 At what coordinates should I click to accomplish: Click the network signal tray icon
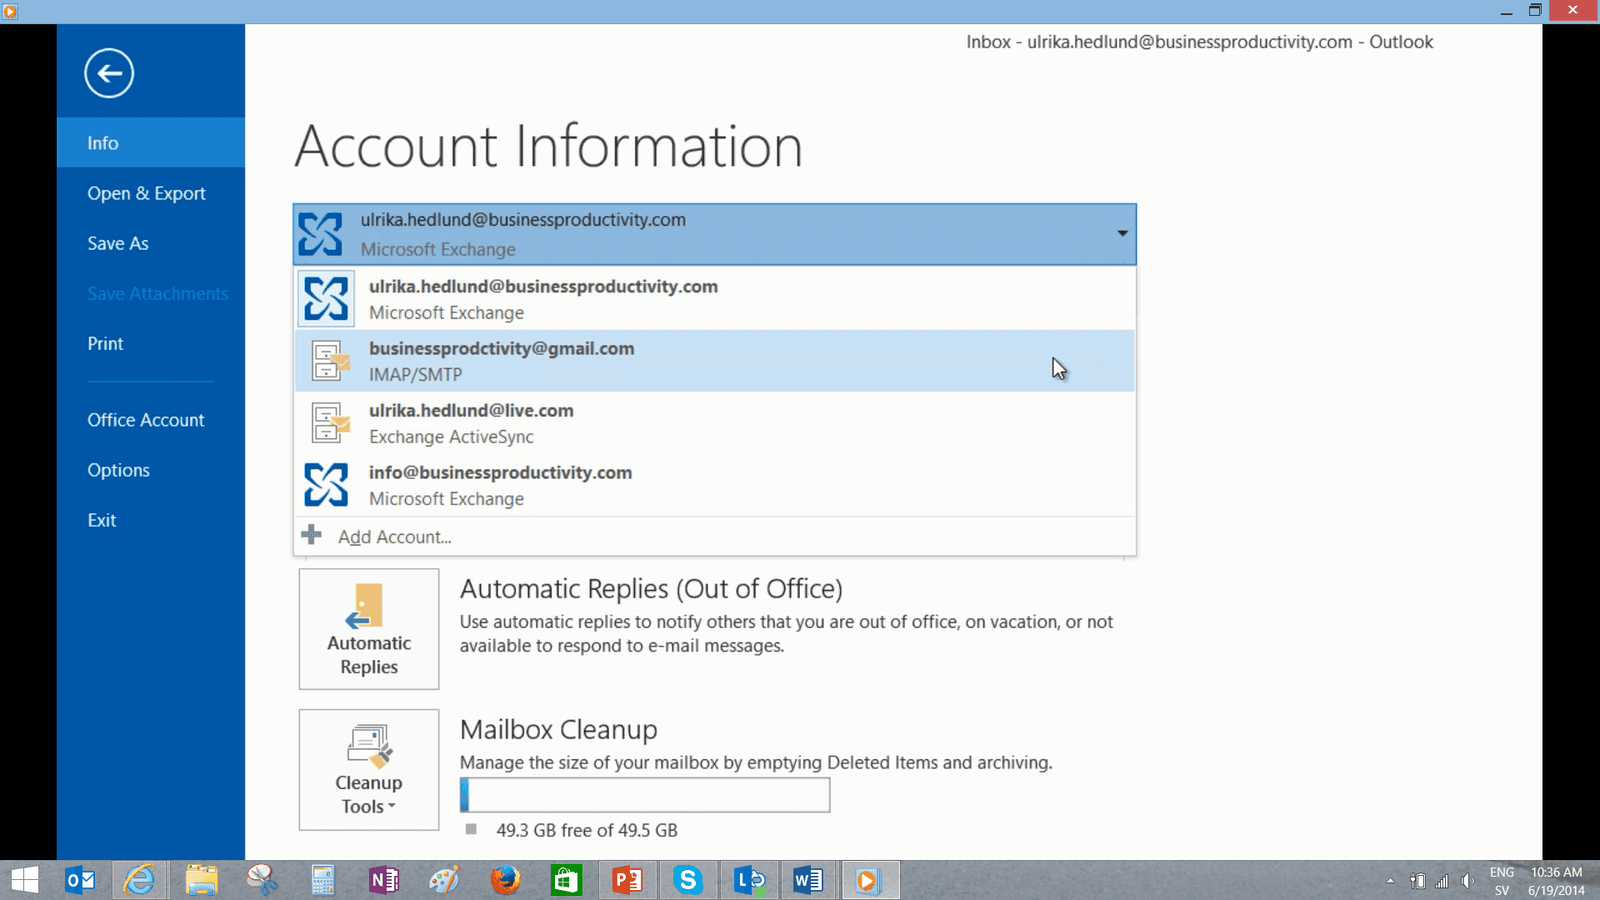1442,881
